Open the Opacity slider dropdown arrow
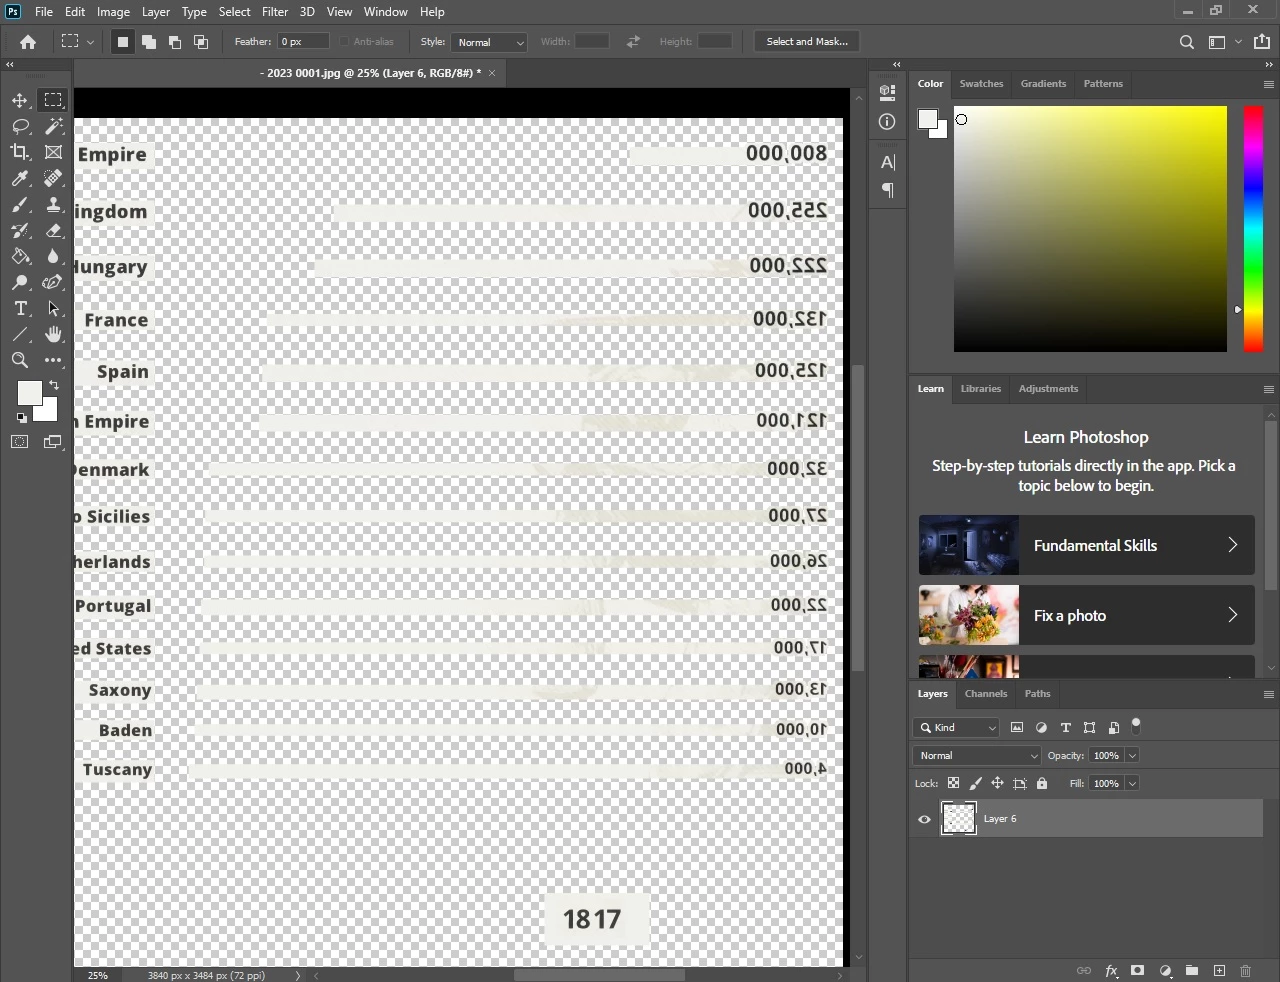Screen dimensions: 1280x982 point(1133,756)
